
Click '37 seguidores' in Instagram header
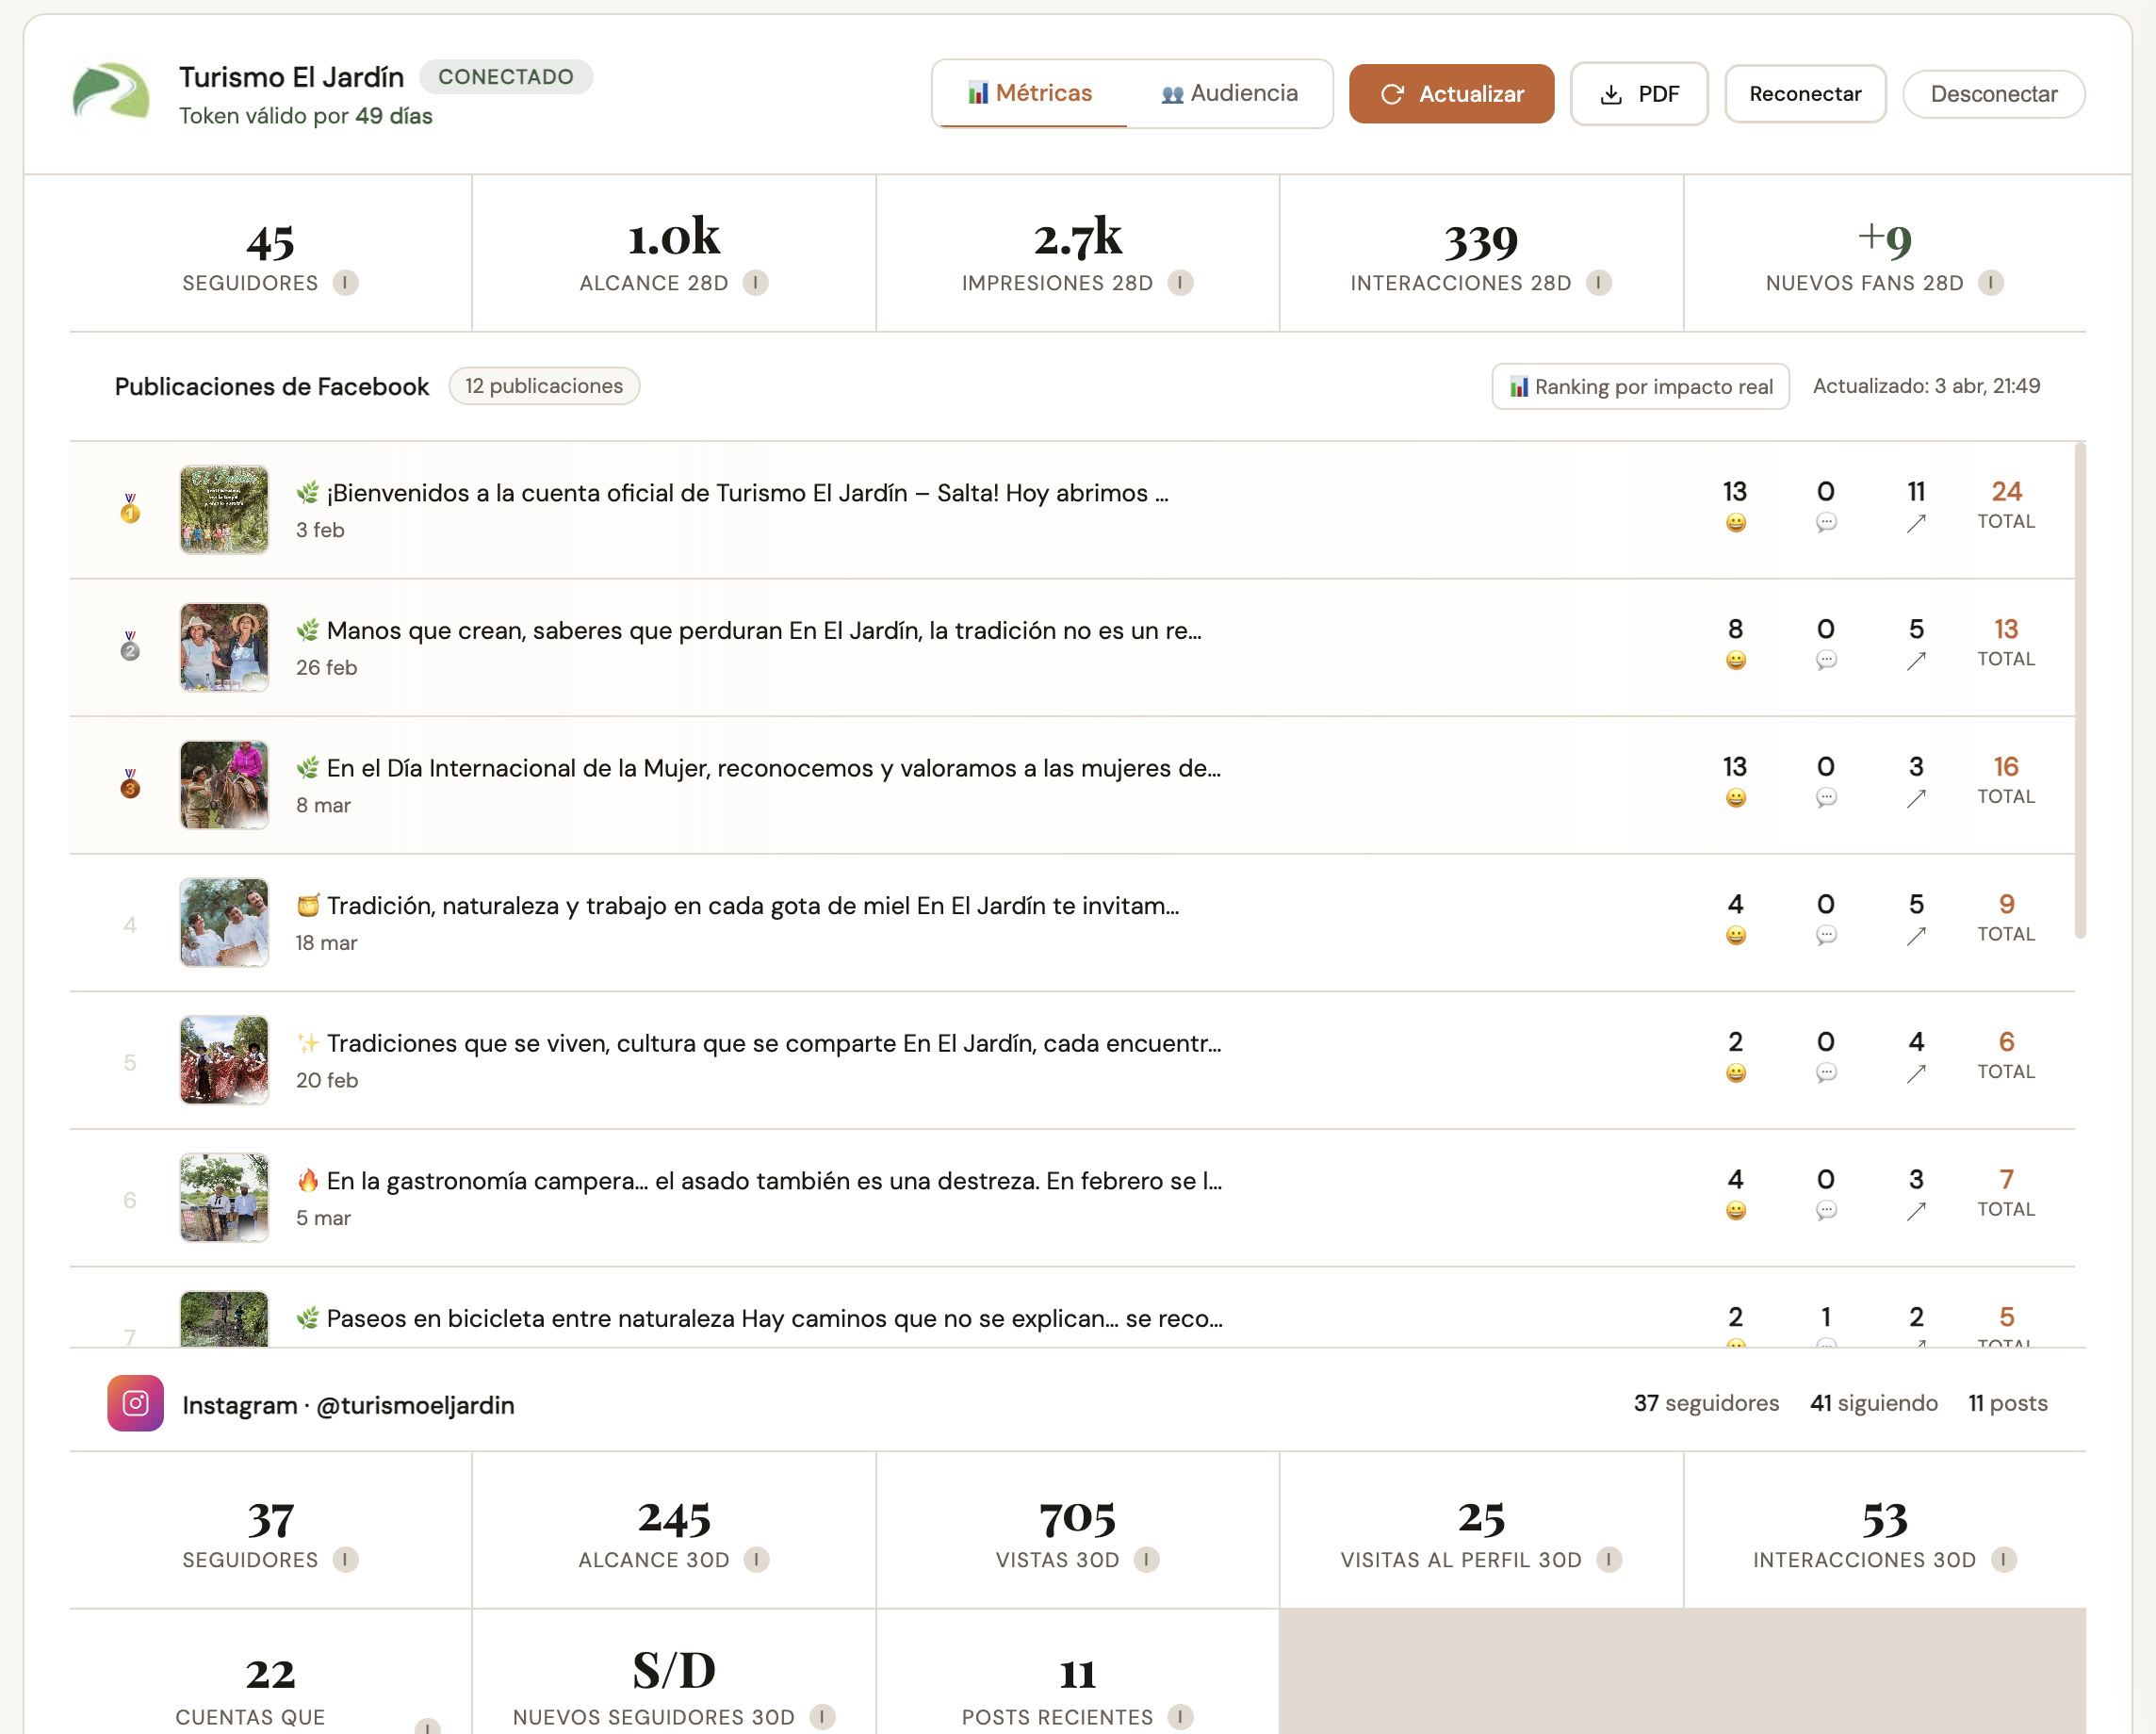[x=1707, y=1403]
